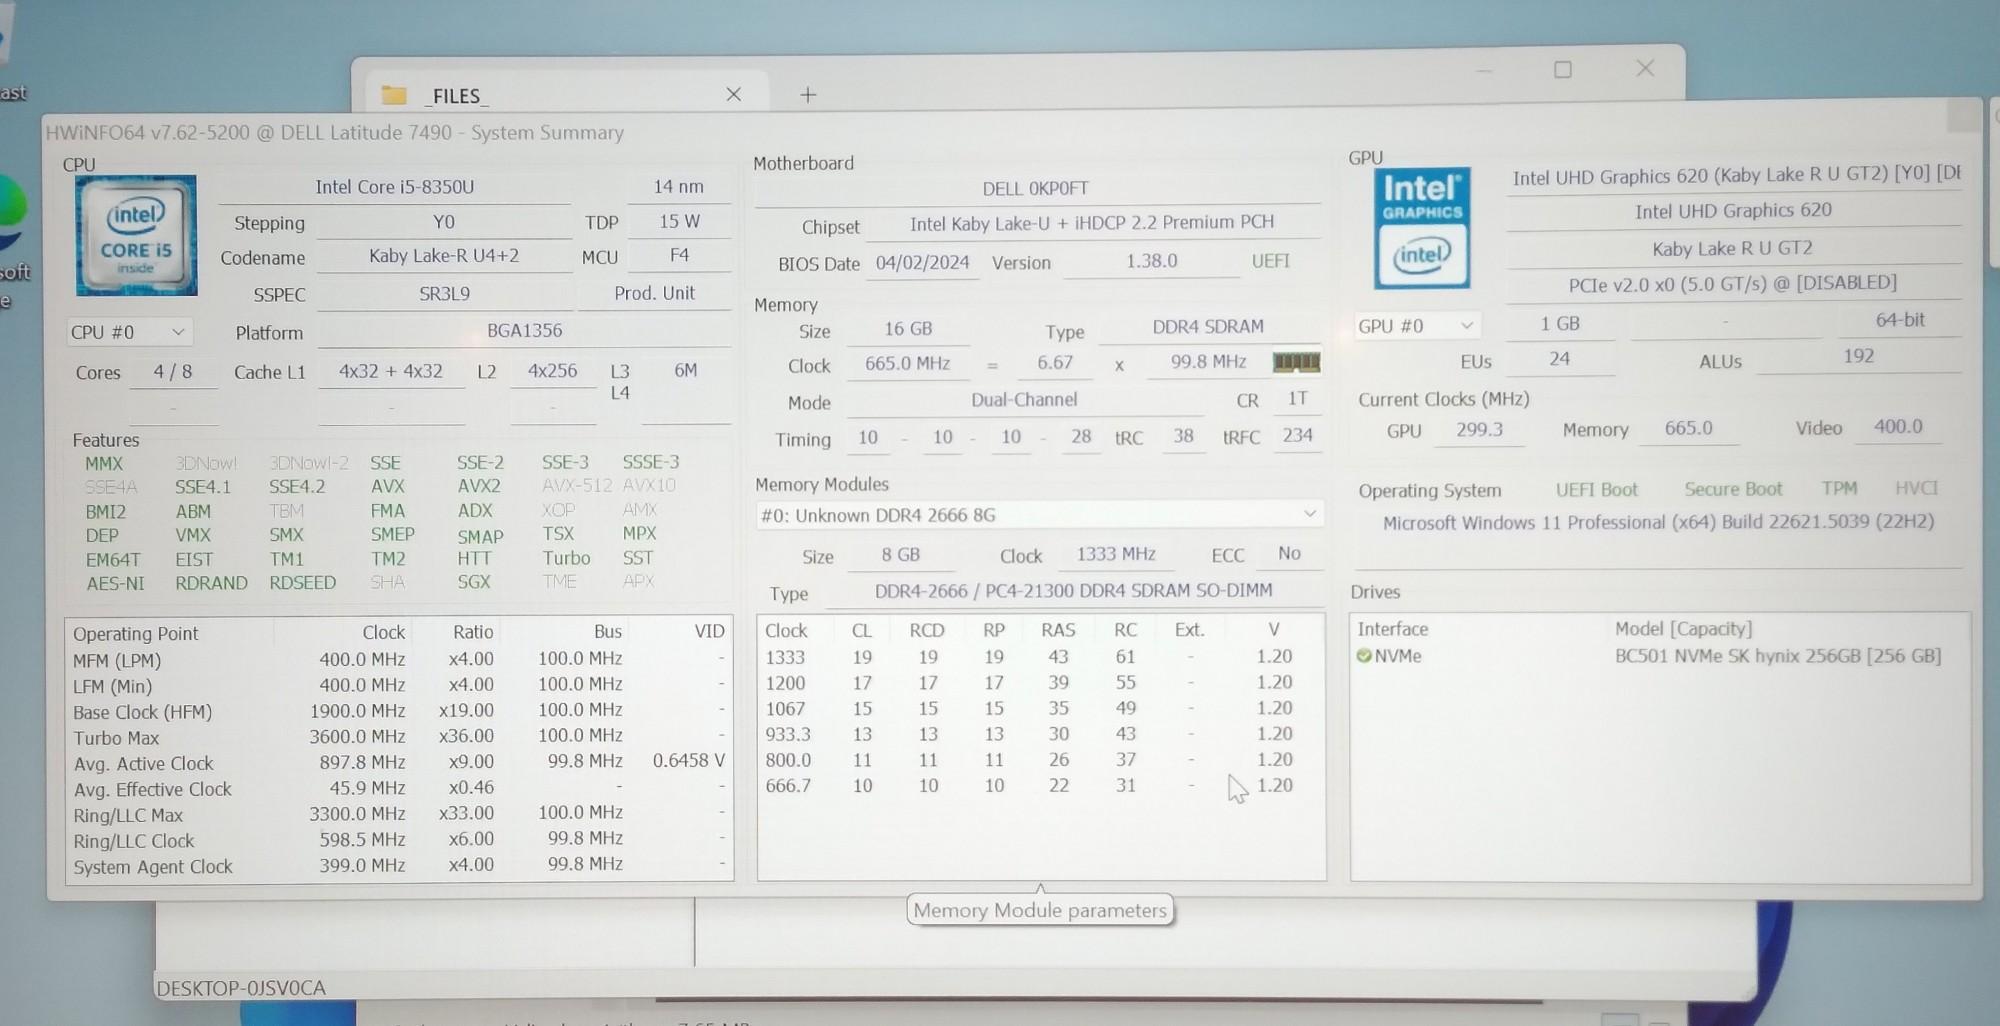Viewport: 2000px width, 1026px height.
Task: Click the 15 W TDP value
Action: (x=679, y=222)
